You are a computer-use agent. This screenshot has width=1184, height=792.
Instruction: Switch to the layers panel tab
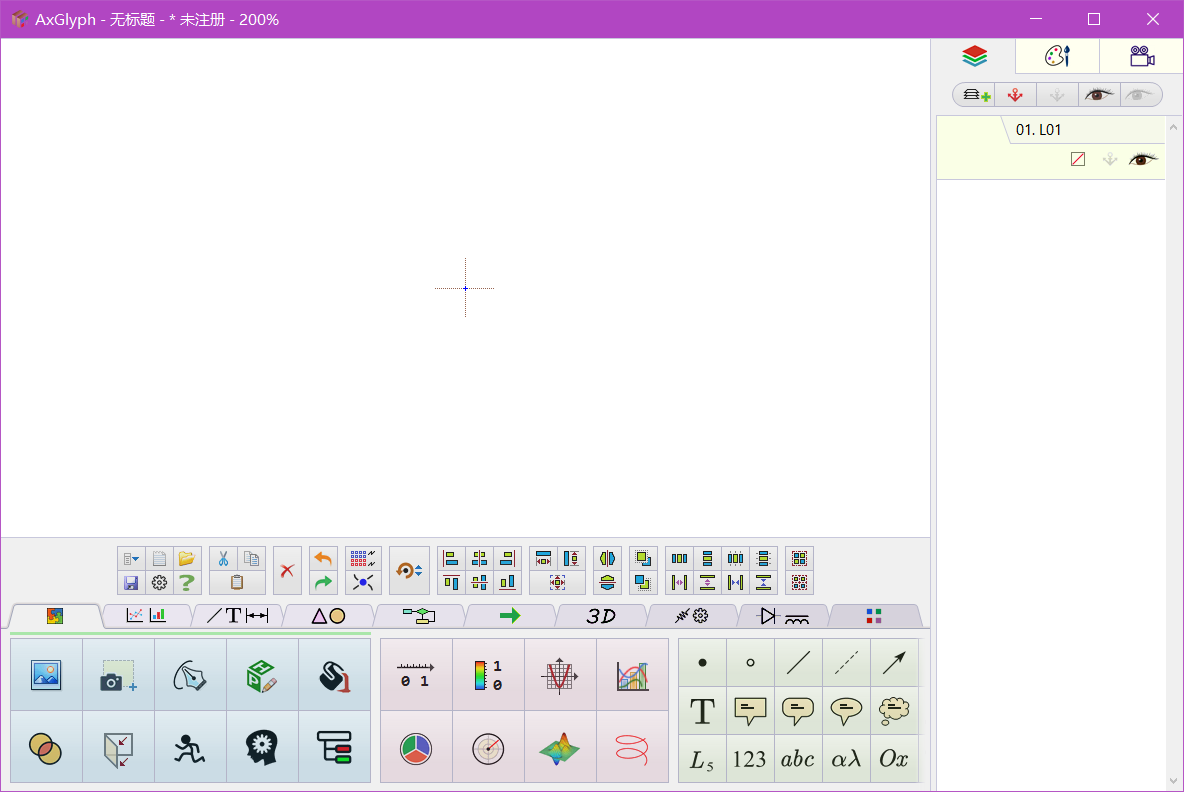(x=974, y=57)
